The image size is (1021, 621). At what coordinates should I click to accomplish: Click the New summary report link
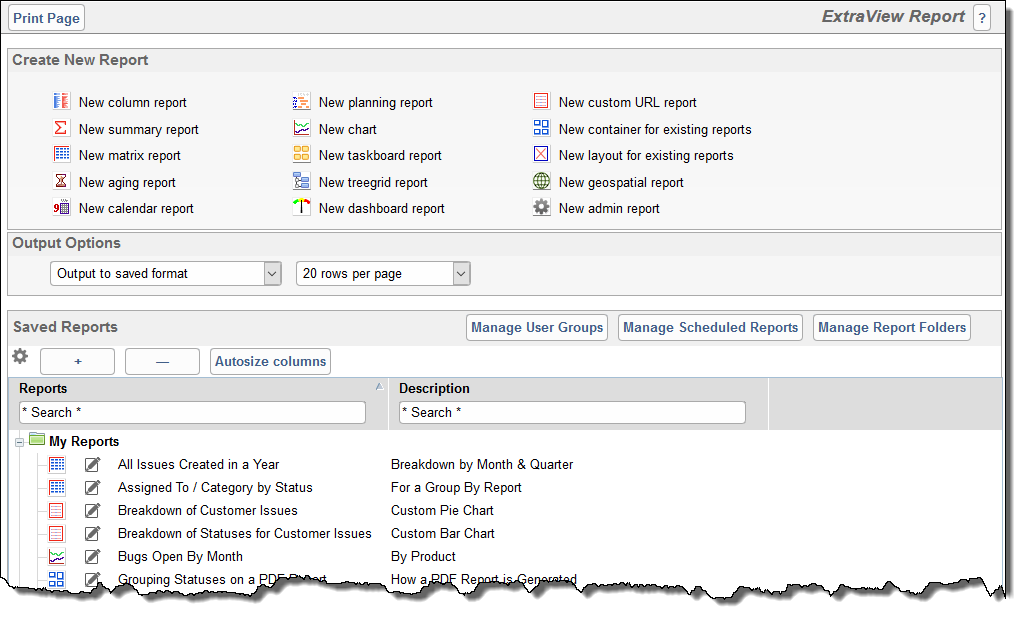click(139, 130)
